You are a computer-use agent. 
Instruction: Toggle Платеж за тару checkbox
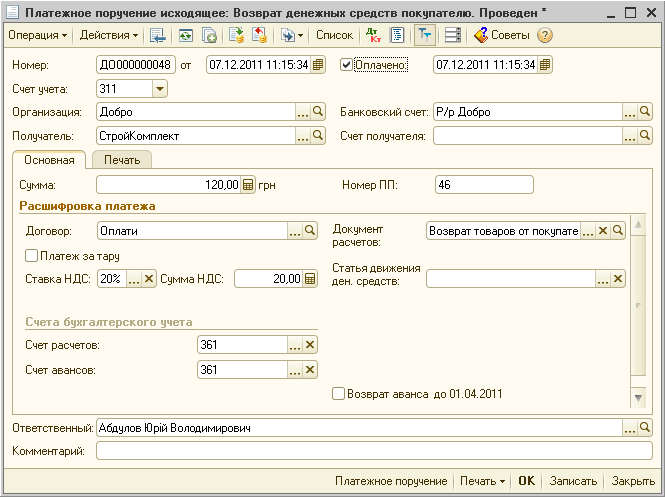coord(32,256)
